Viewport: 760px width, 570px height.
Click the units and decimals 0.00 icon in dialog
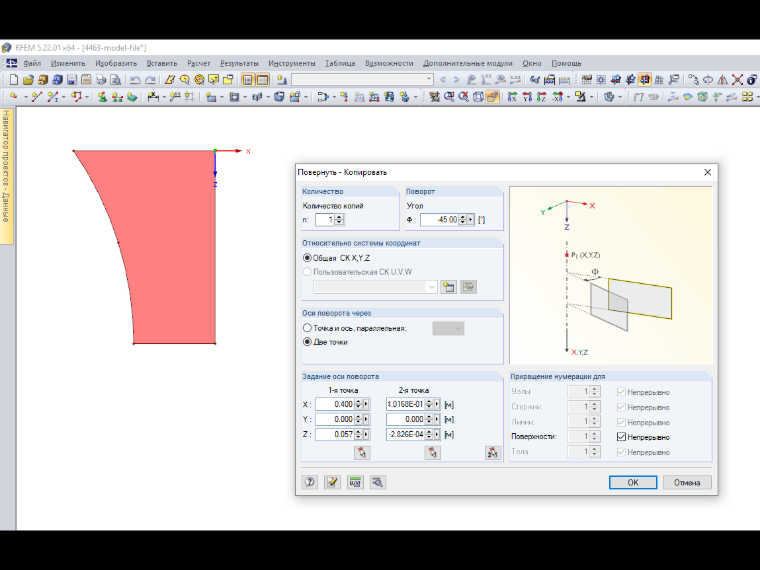(x=355, y=482)
